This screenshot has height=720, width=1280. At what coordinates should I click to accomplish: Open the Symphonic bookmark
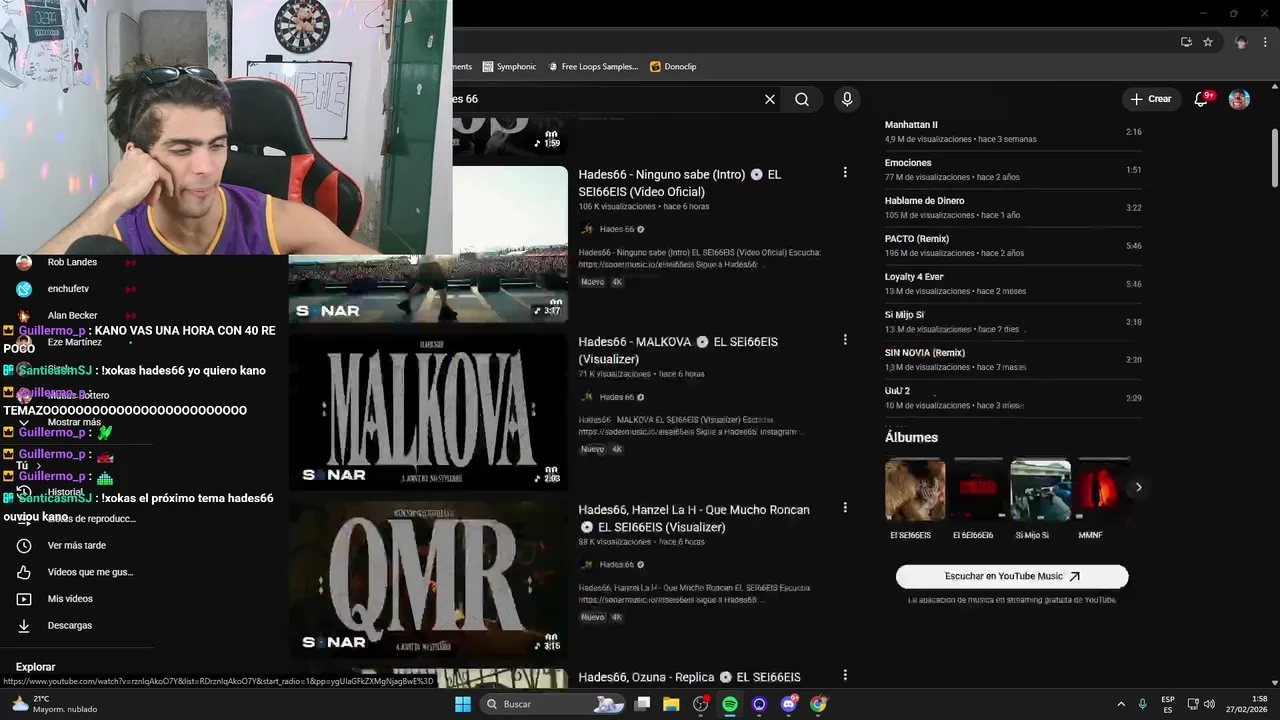tap(509, 67)
